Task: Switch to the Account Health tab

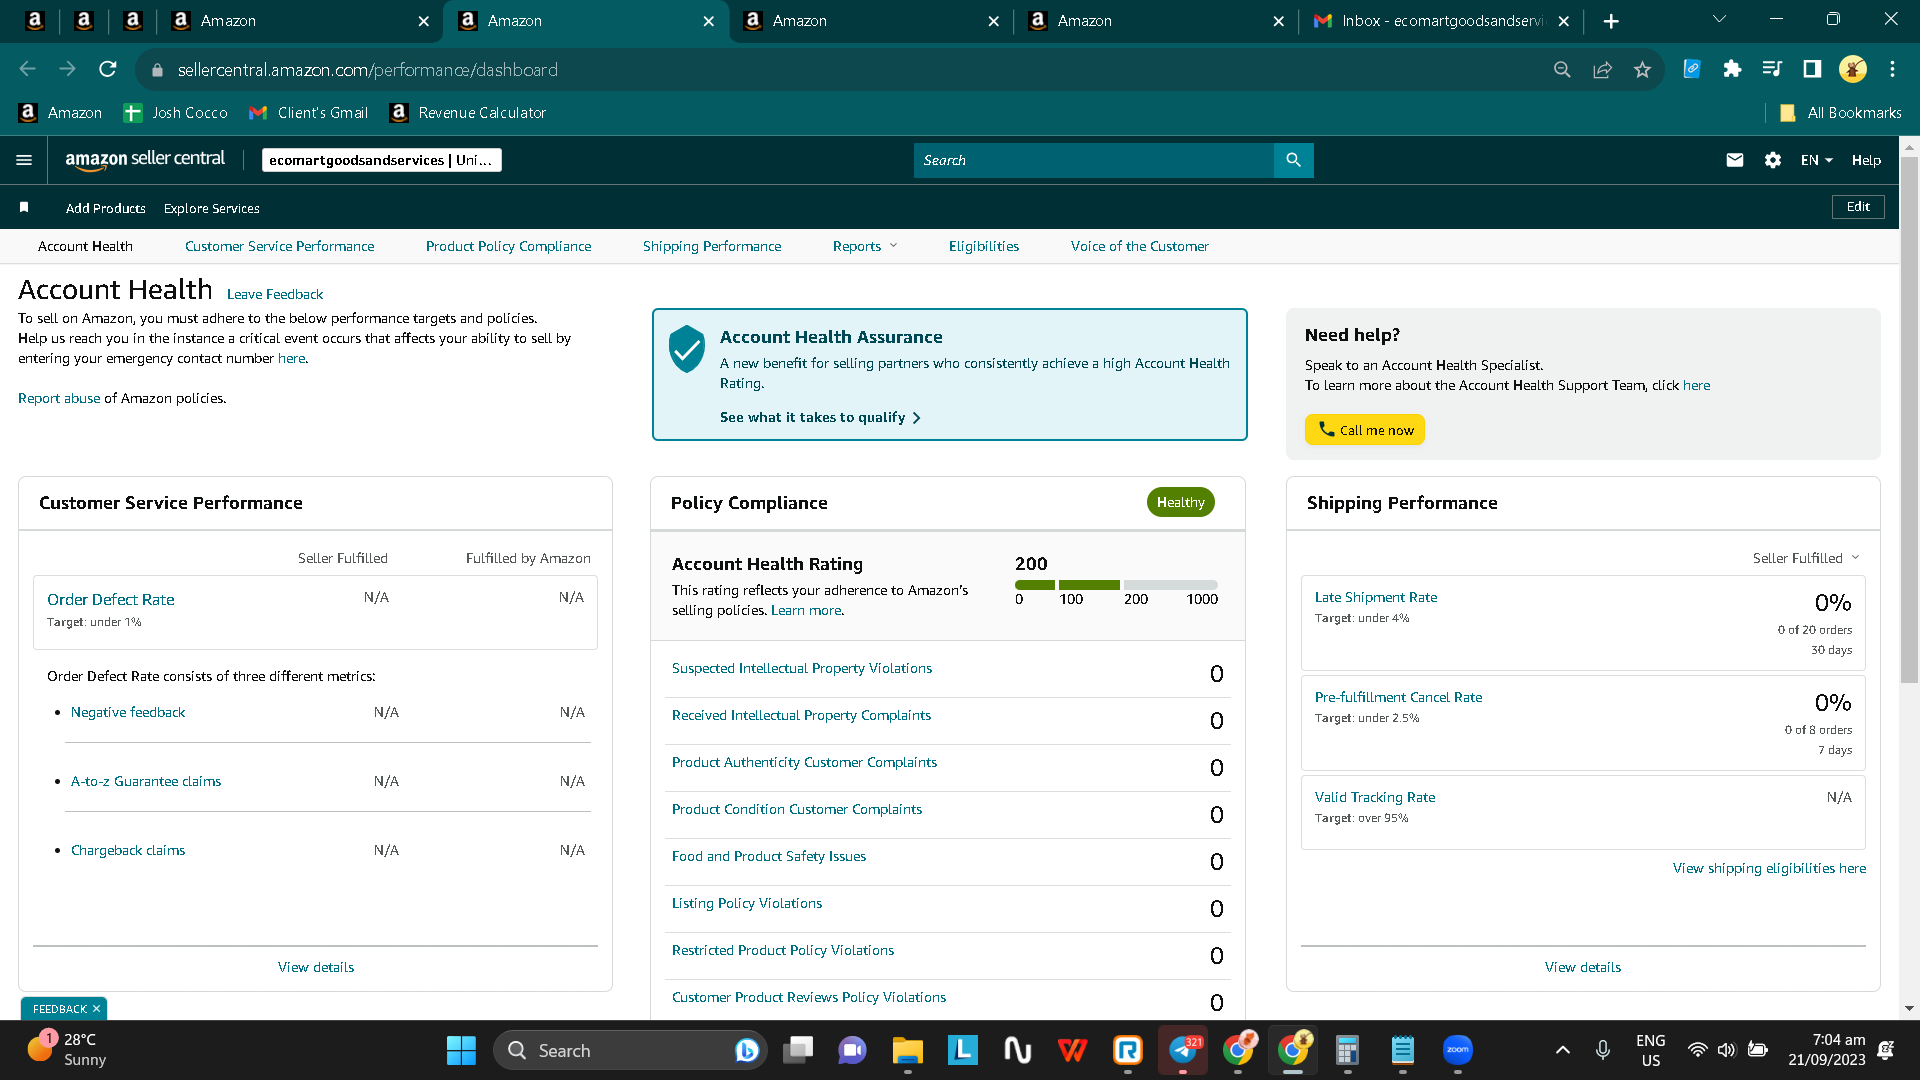Action: point(85,246)
